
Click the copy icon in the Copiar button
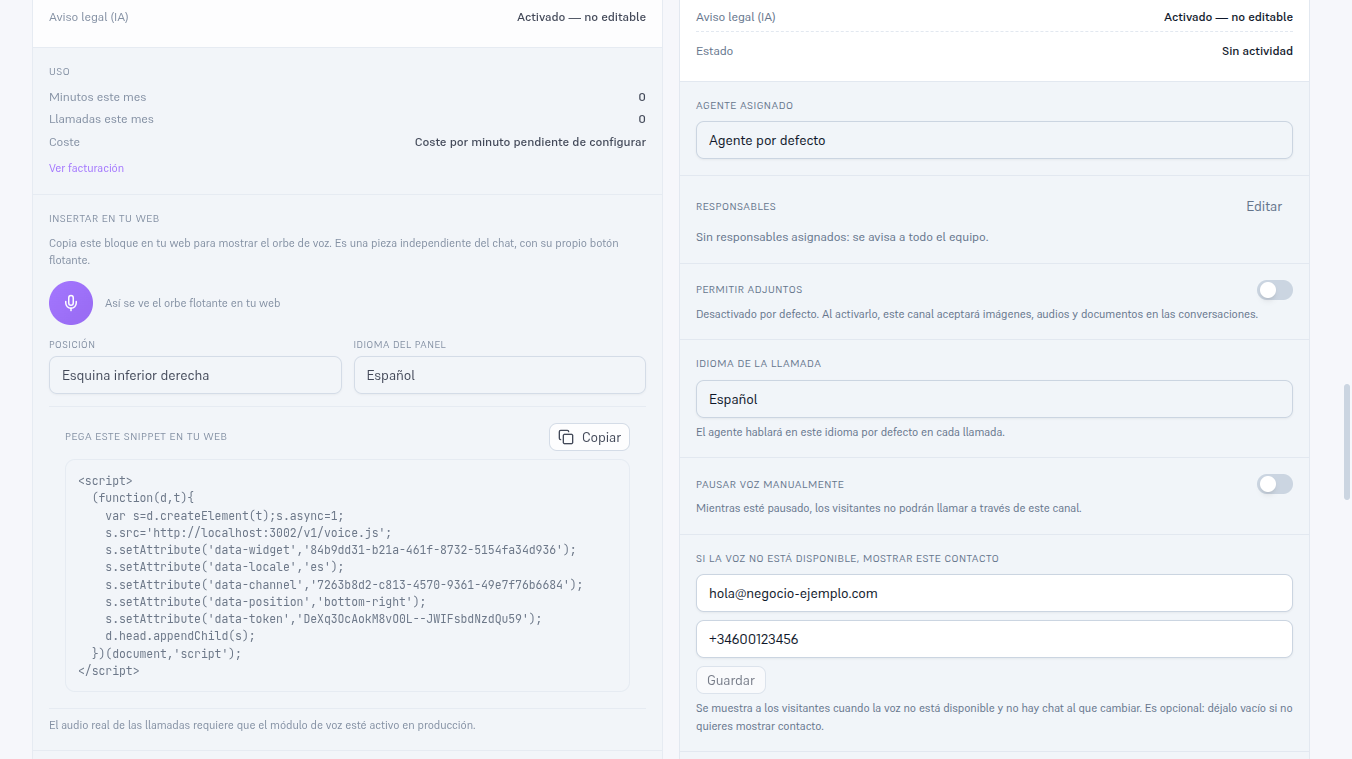[566, 437]
